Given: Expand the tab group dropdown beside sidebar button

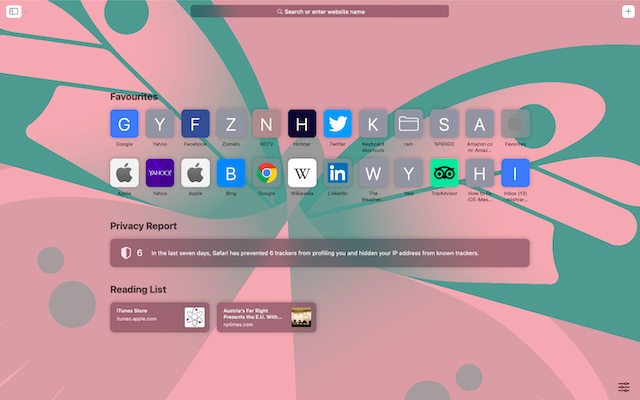Looking at the screenshot, I should [26, 12].
